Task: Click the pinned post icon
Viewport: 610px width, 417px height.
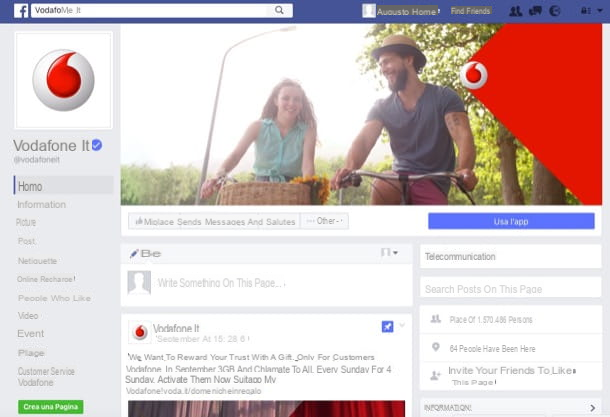Action: tap(387, 327)
